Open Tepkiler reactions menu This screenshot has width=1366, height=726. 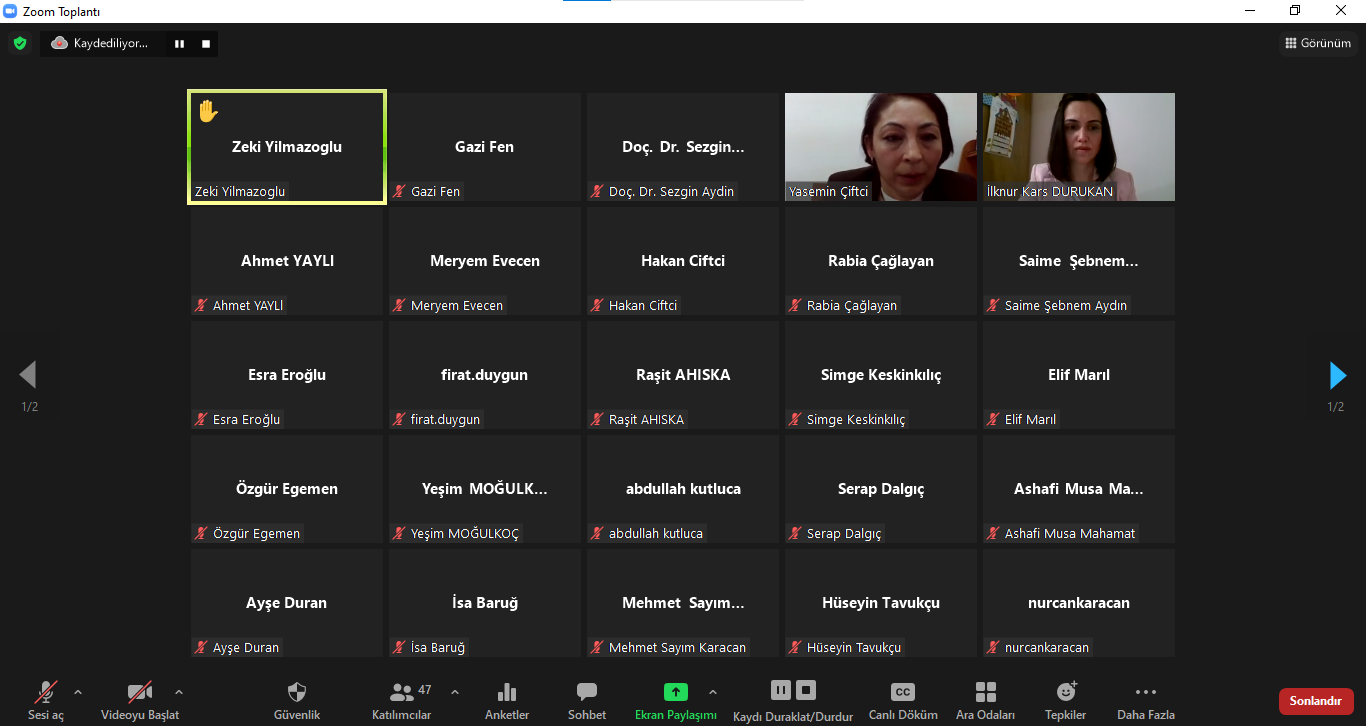1066,701
